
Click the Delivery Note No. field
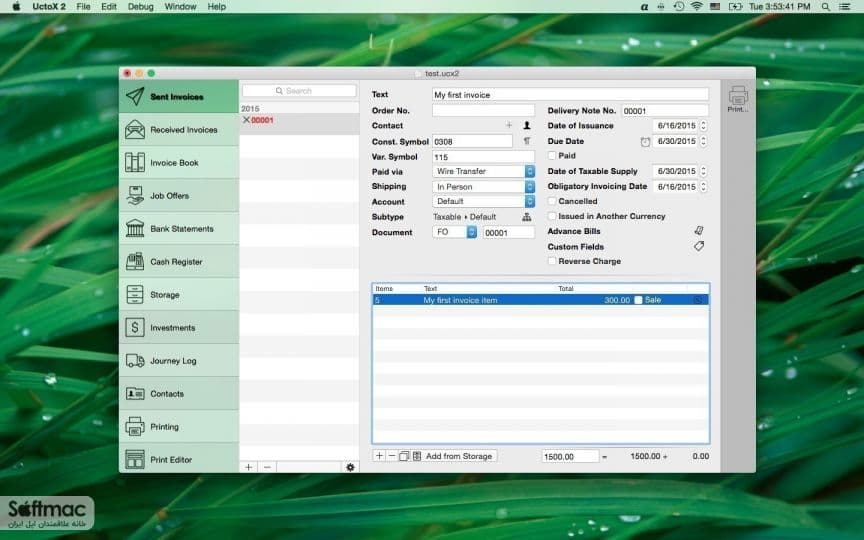pos(665,111)
